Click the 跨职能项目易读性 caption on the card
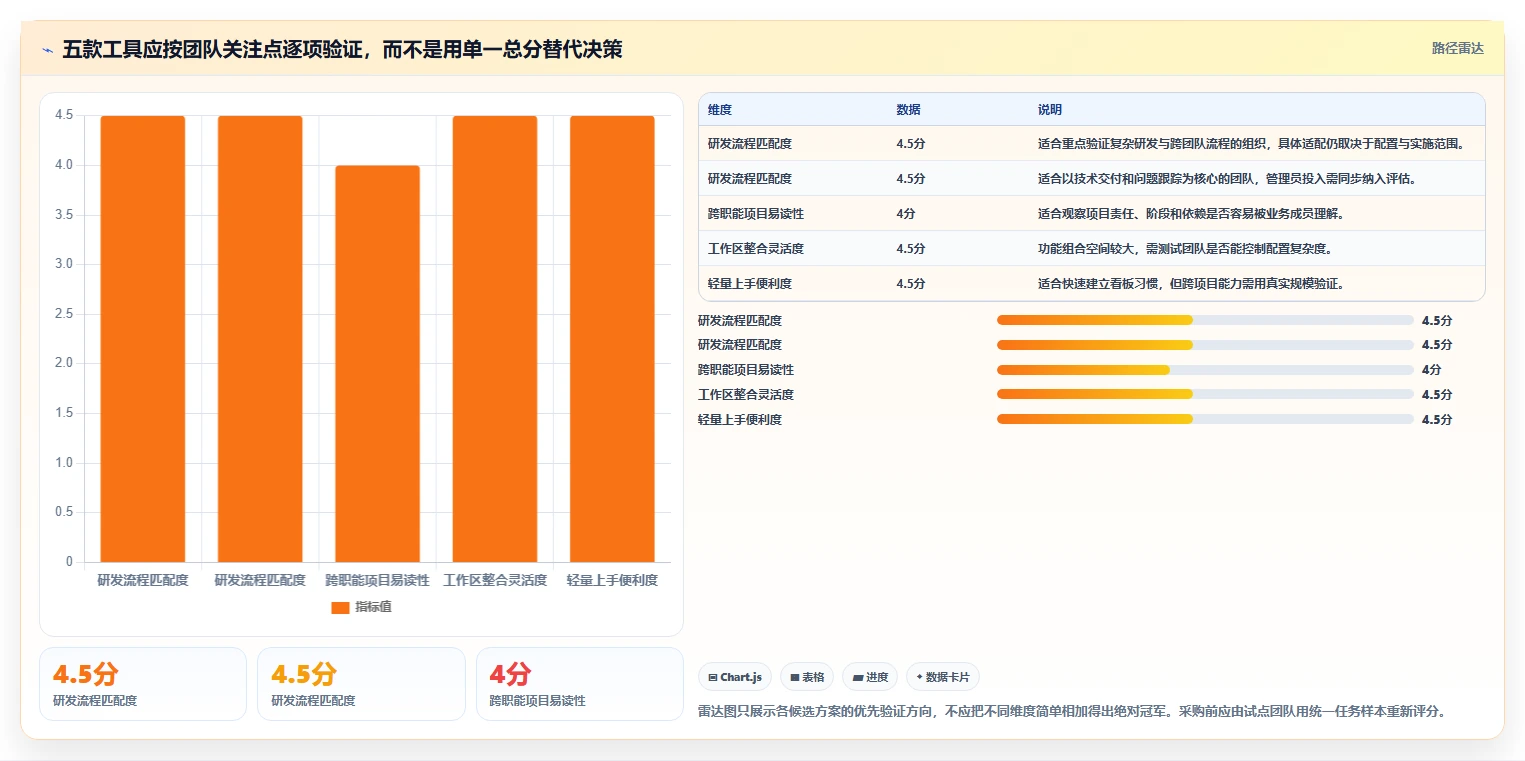 [x=538, y=701]
